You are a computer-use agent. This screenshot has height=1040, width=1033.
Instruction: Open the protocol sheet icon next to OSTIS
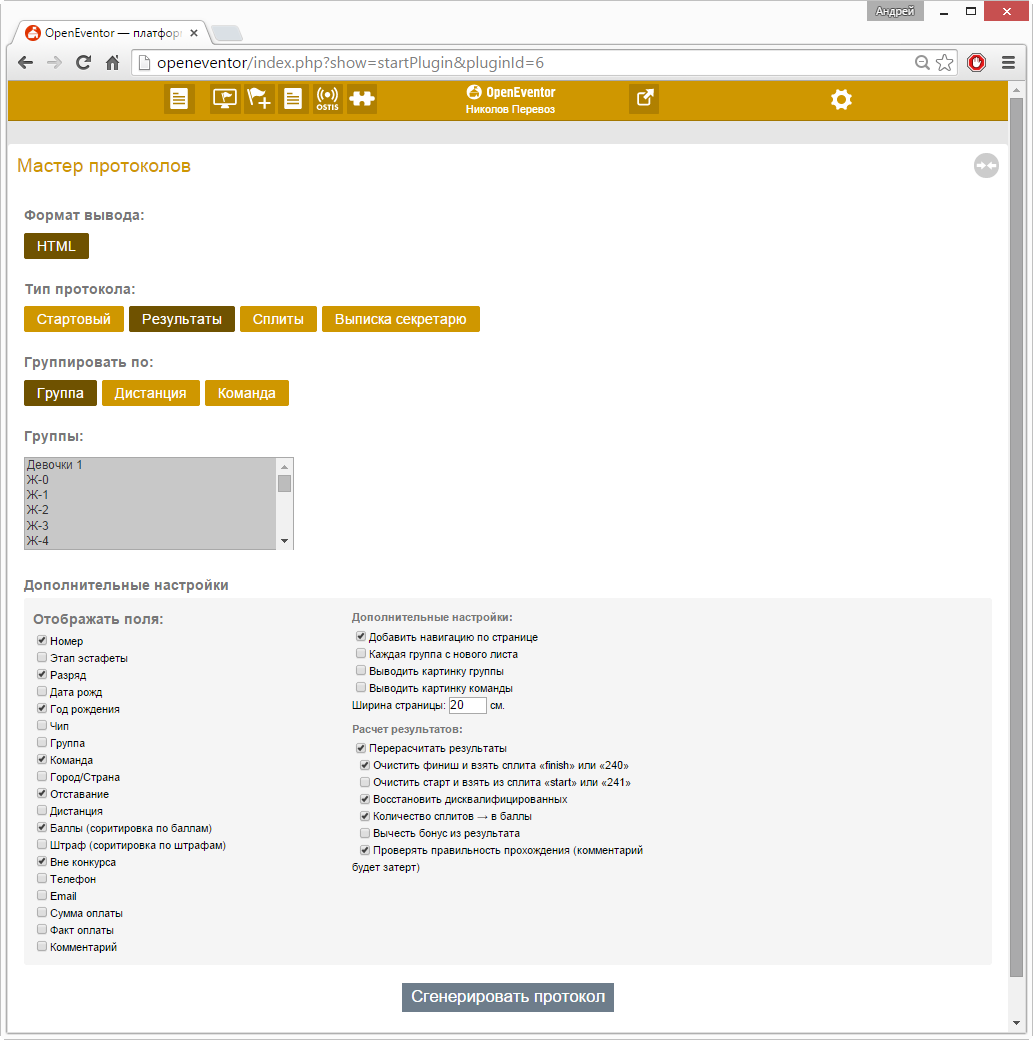tap(293, 99)
